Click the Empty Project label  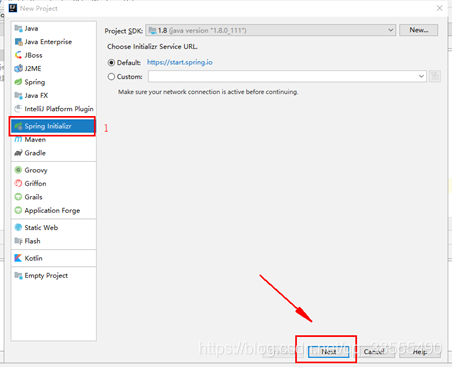click(46, 275)
